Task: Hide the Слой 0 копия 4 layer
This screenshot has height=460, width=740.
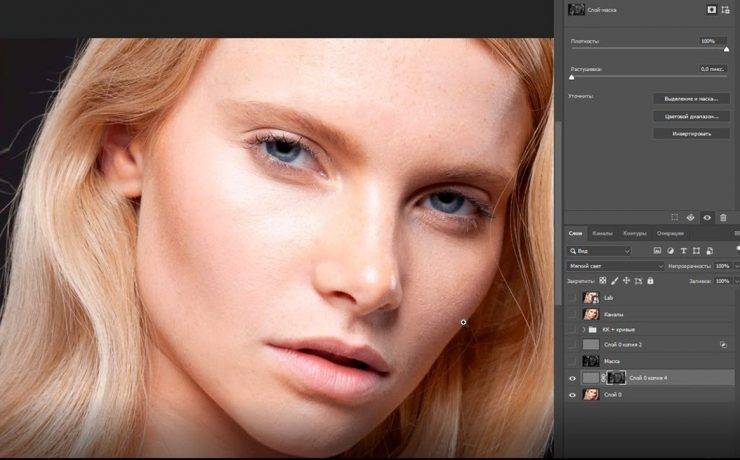Action: [x=572, y=378]
